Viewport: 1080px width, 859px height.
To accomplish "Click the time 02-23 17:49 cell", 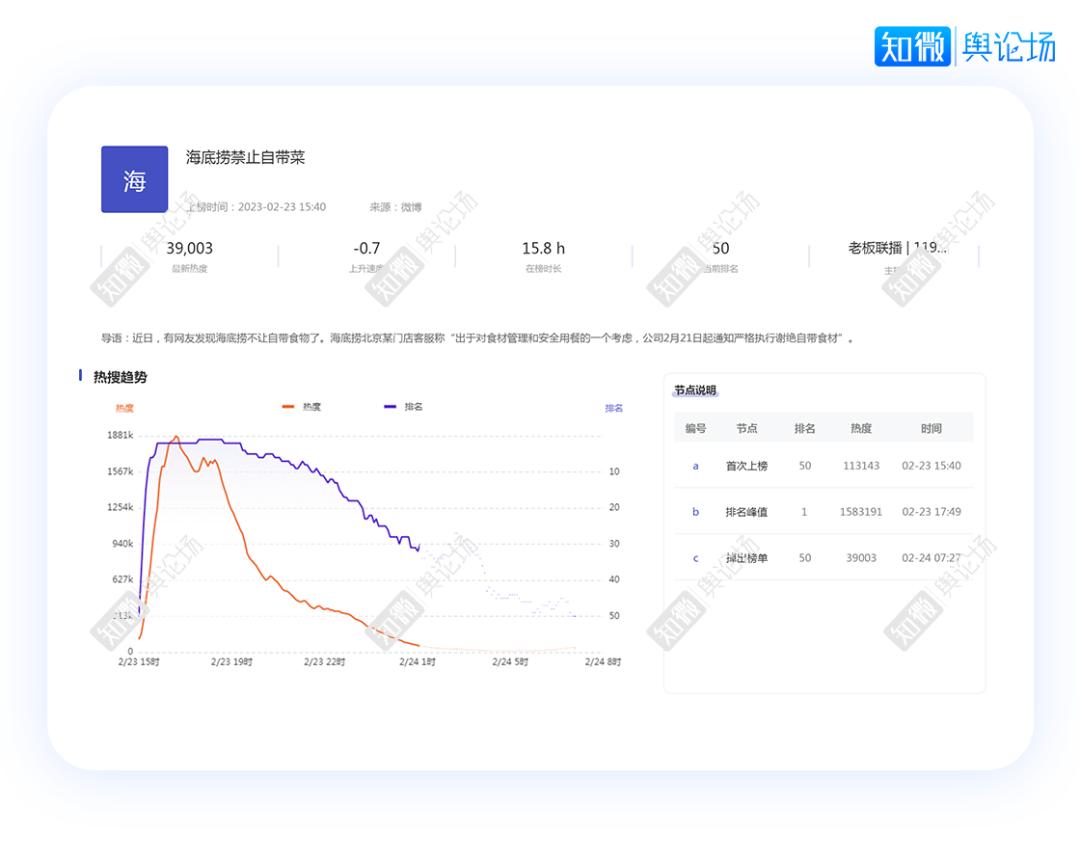I will tap(931, 512).
